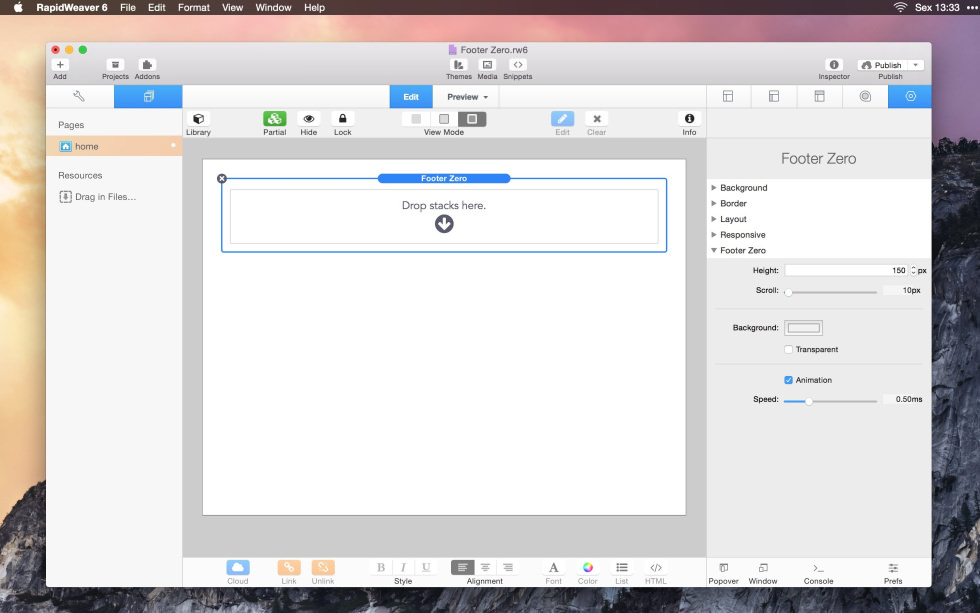Image resolution: width=980 pixels, height=613 pixels.
Task: Open the Window menu
Action: pyautogui.click(x=273, y=7)
